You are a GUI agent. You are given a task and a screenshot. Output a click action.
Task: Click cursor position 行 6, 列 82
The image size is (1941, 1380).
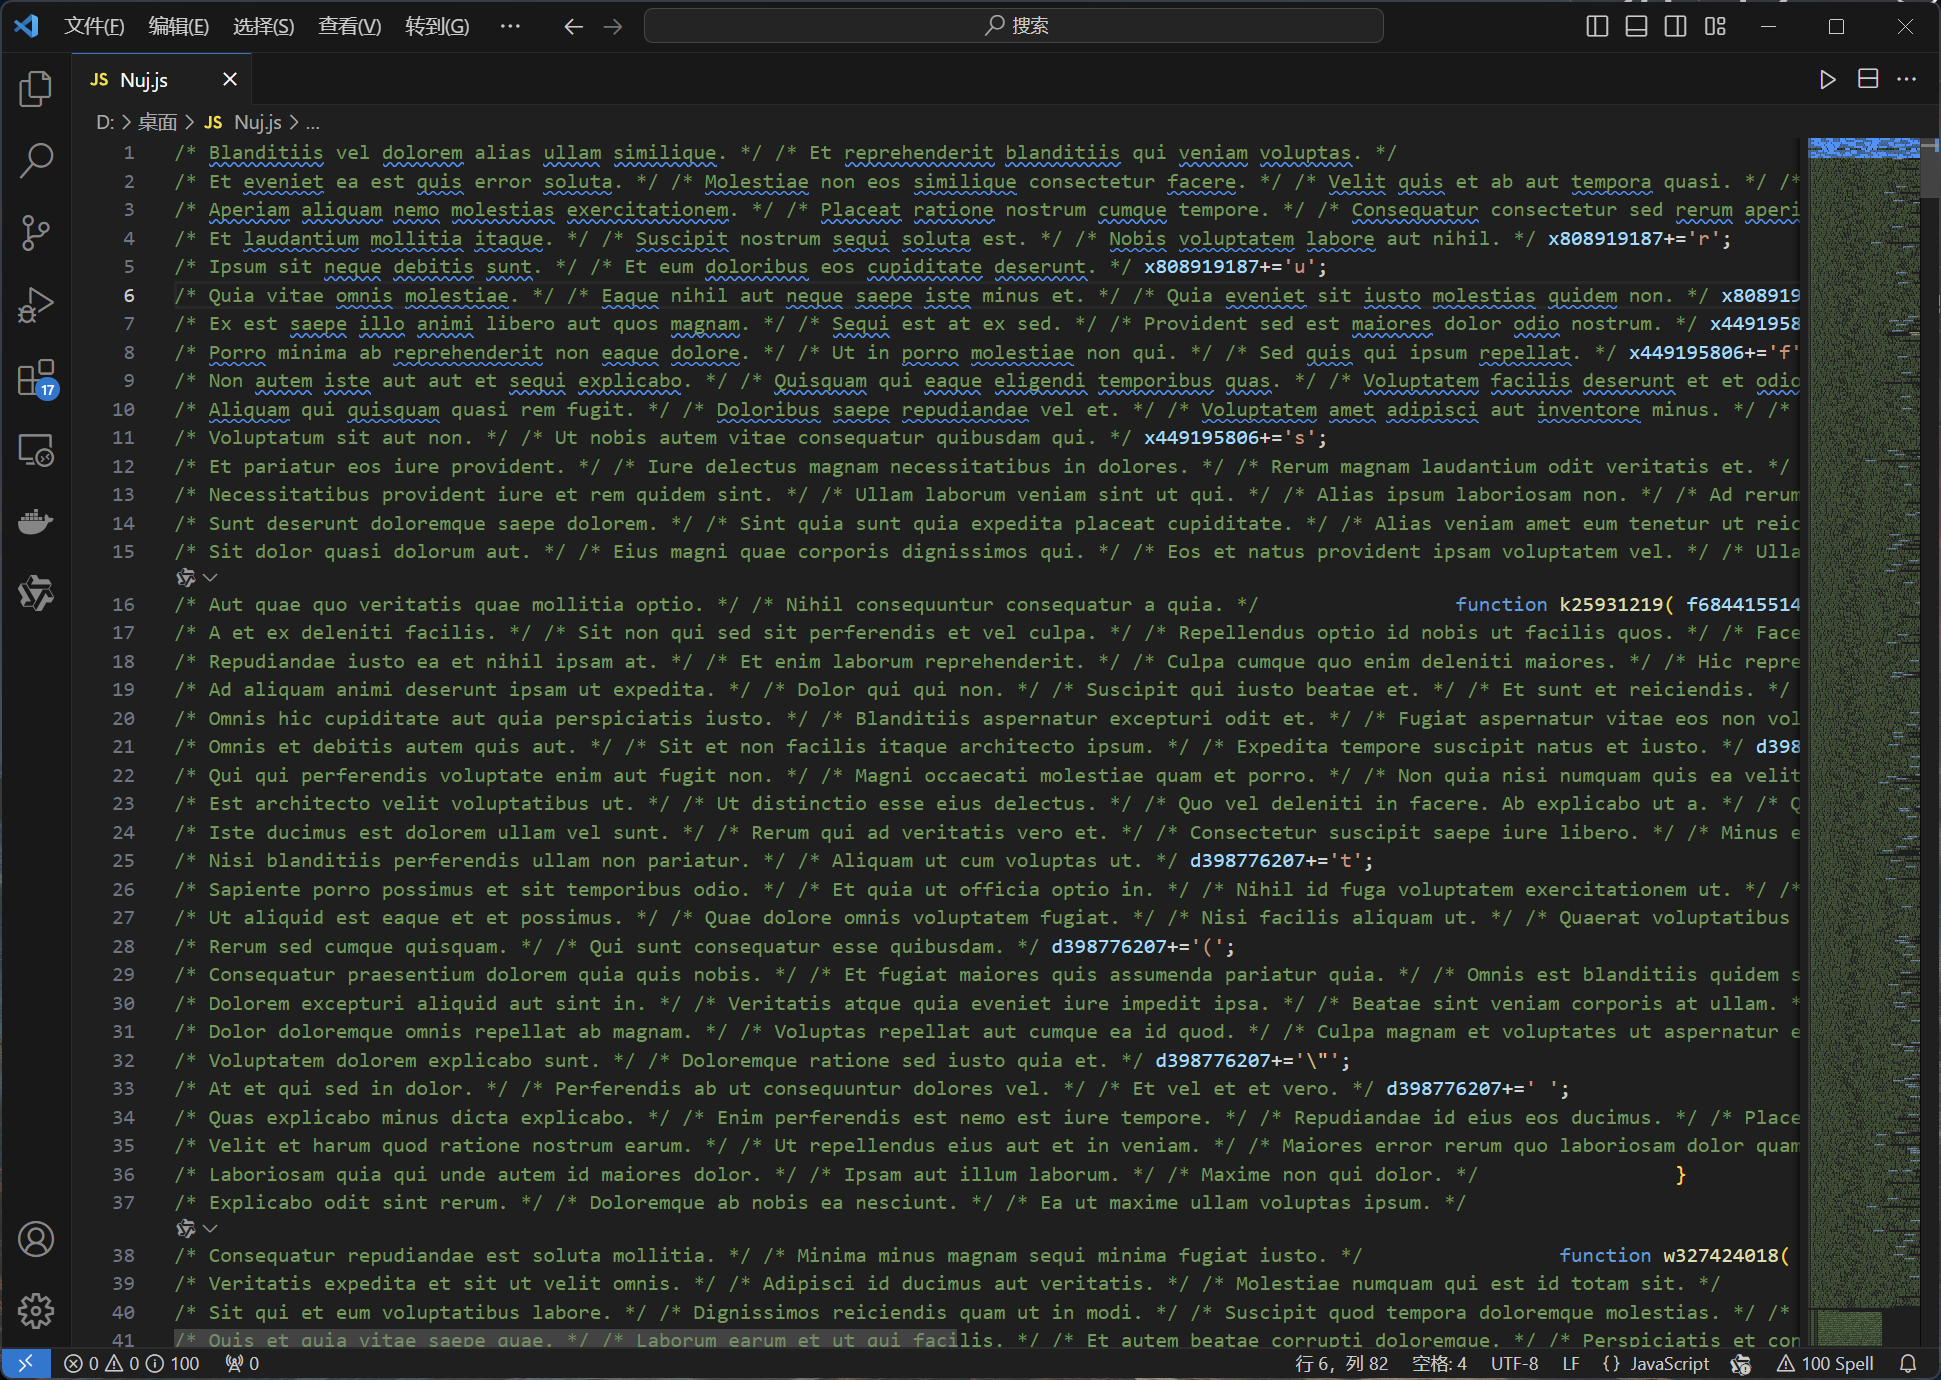[x=1342, y=1363]
